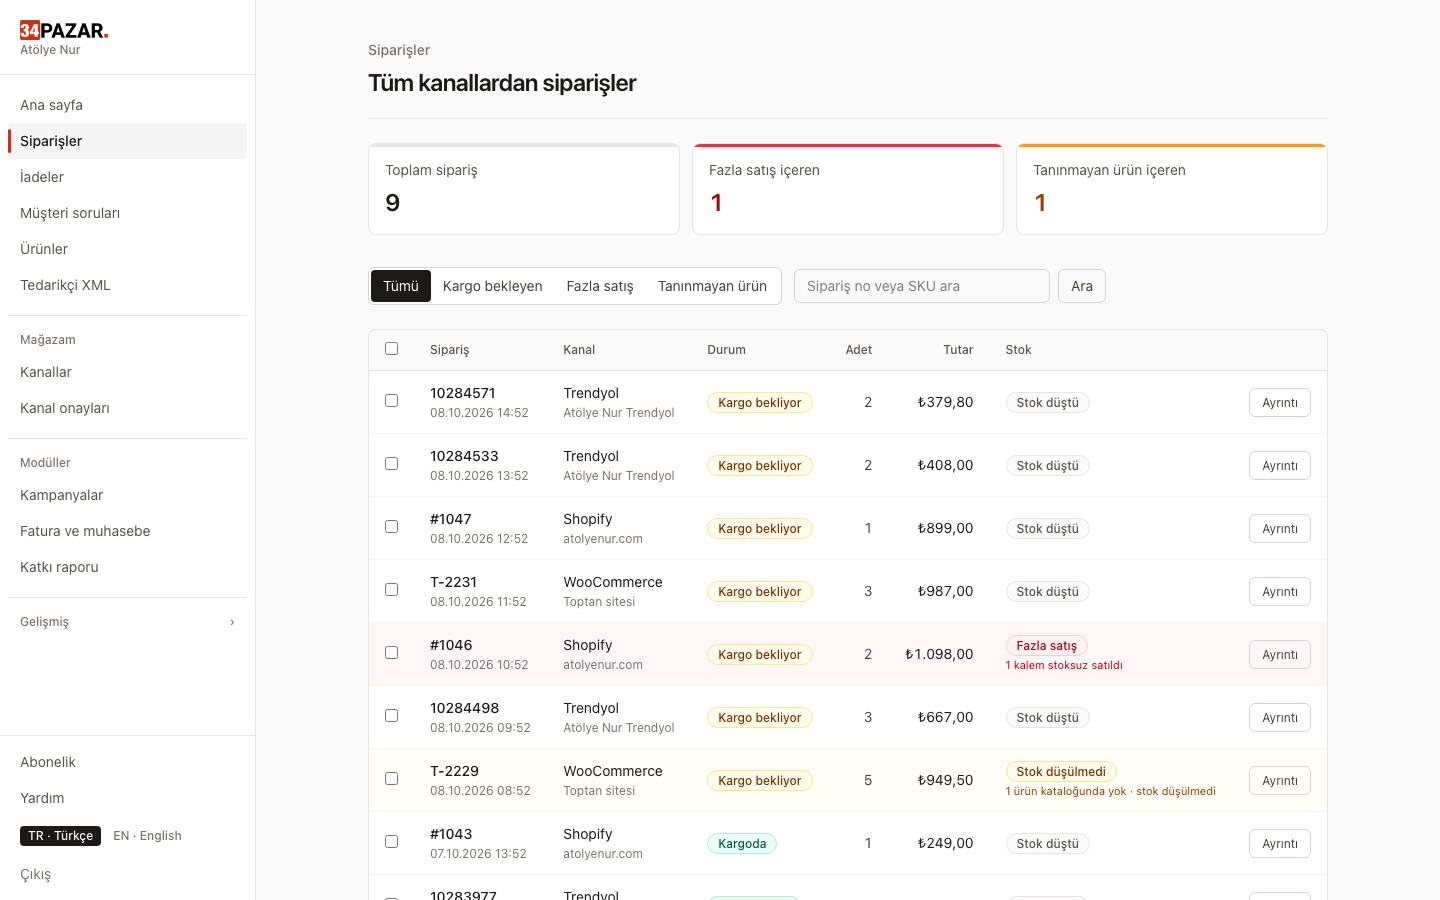The height and width of the screenshot is (900, 1440).
Task: Open Katkı raporu module
Action: (127, 567)
